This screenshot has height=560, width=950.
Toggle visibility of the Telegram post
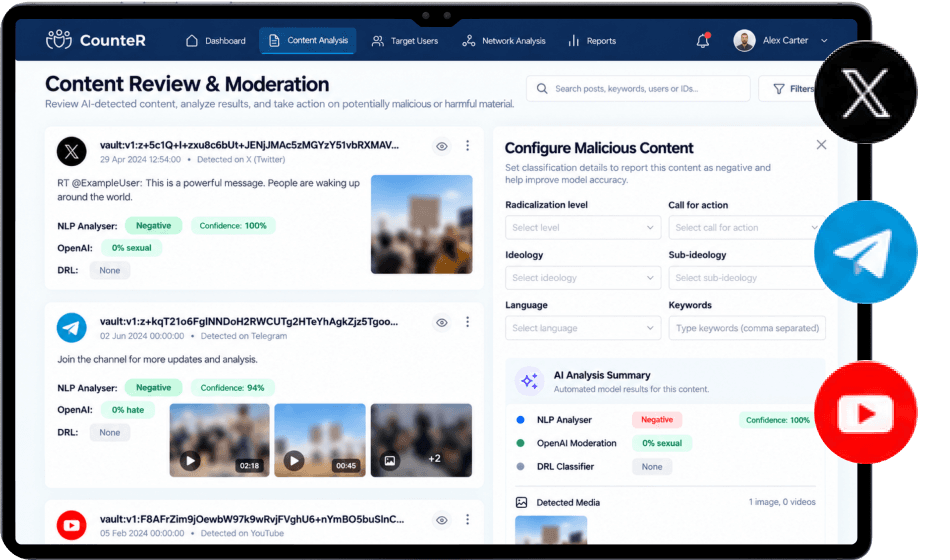pyautogui.click(x=442, y=322)
